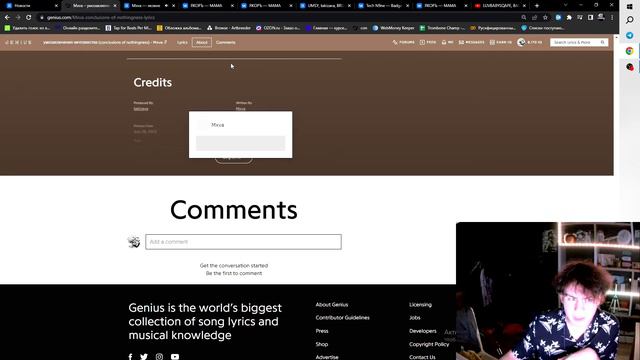Open Jobs footer link

(x=415, y=318)
